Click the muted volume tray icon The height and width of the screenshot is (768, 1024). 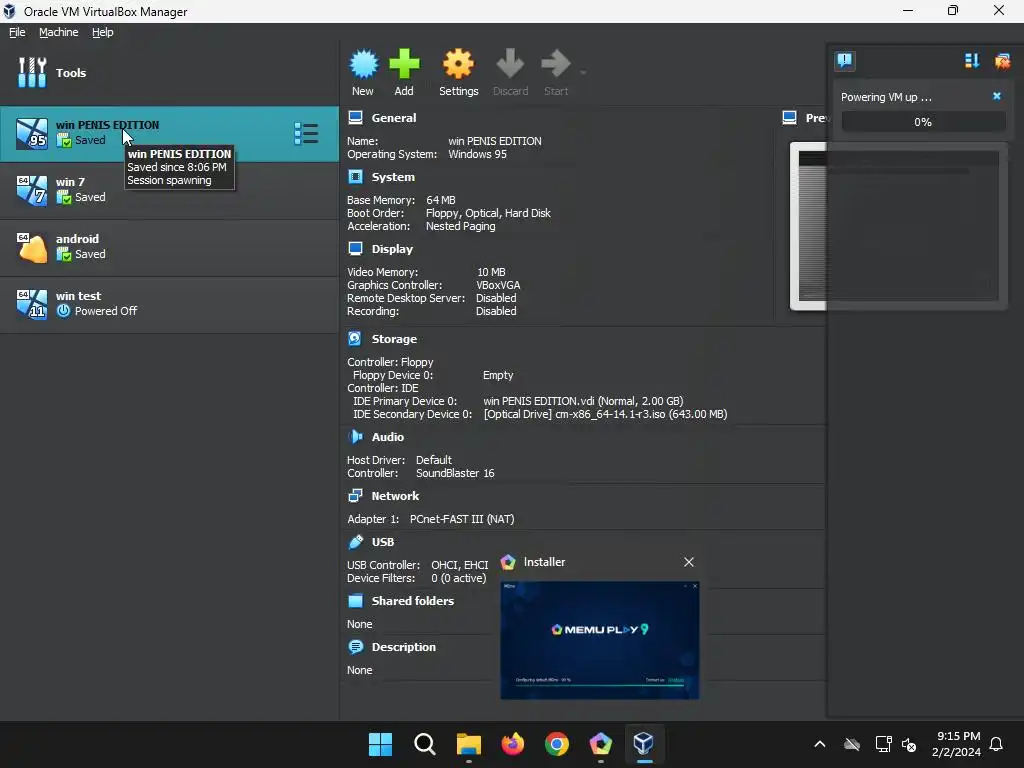tap(908, 744)
